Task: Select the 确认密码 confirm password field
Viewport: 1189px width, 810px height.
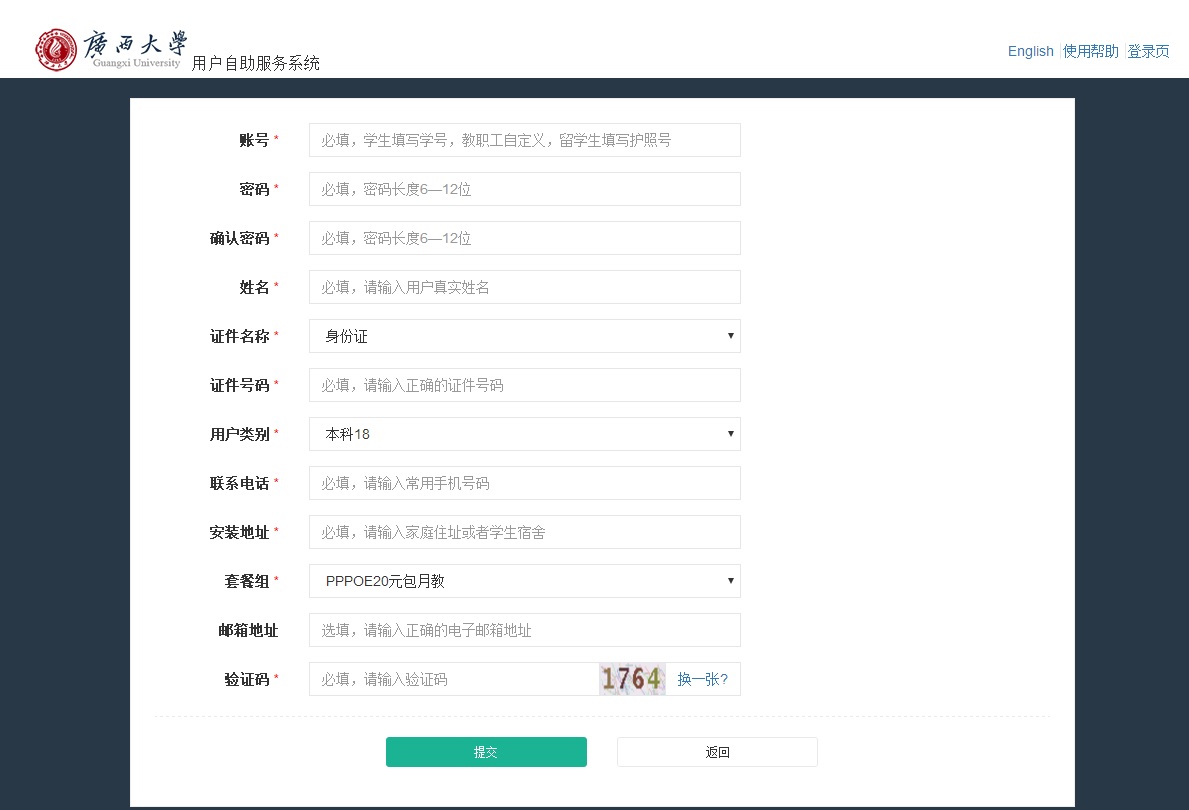Action: (x=524, y=238)
